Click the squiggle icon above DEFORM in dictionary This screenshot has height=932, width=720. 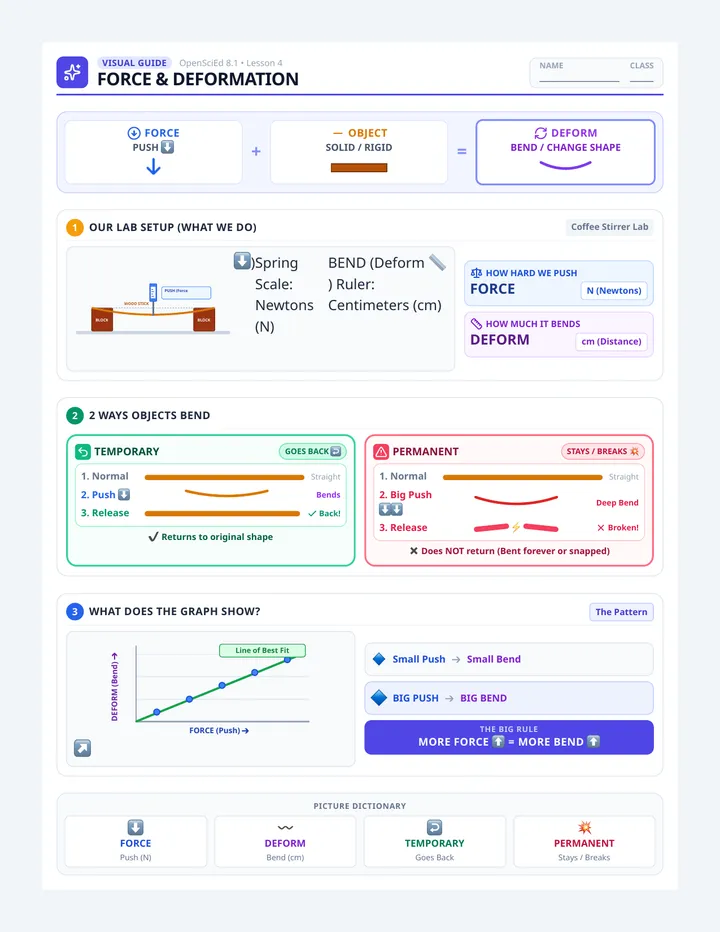click(x=285, y=827)
